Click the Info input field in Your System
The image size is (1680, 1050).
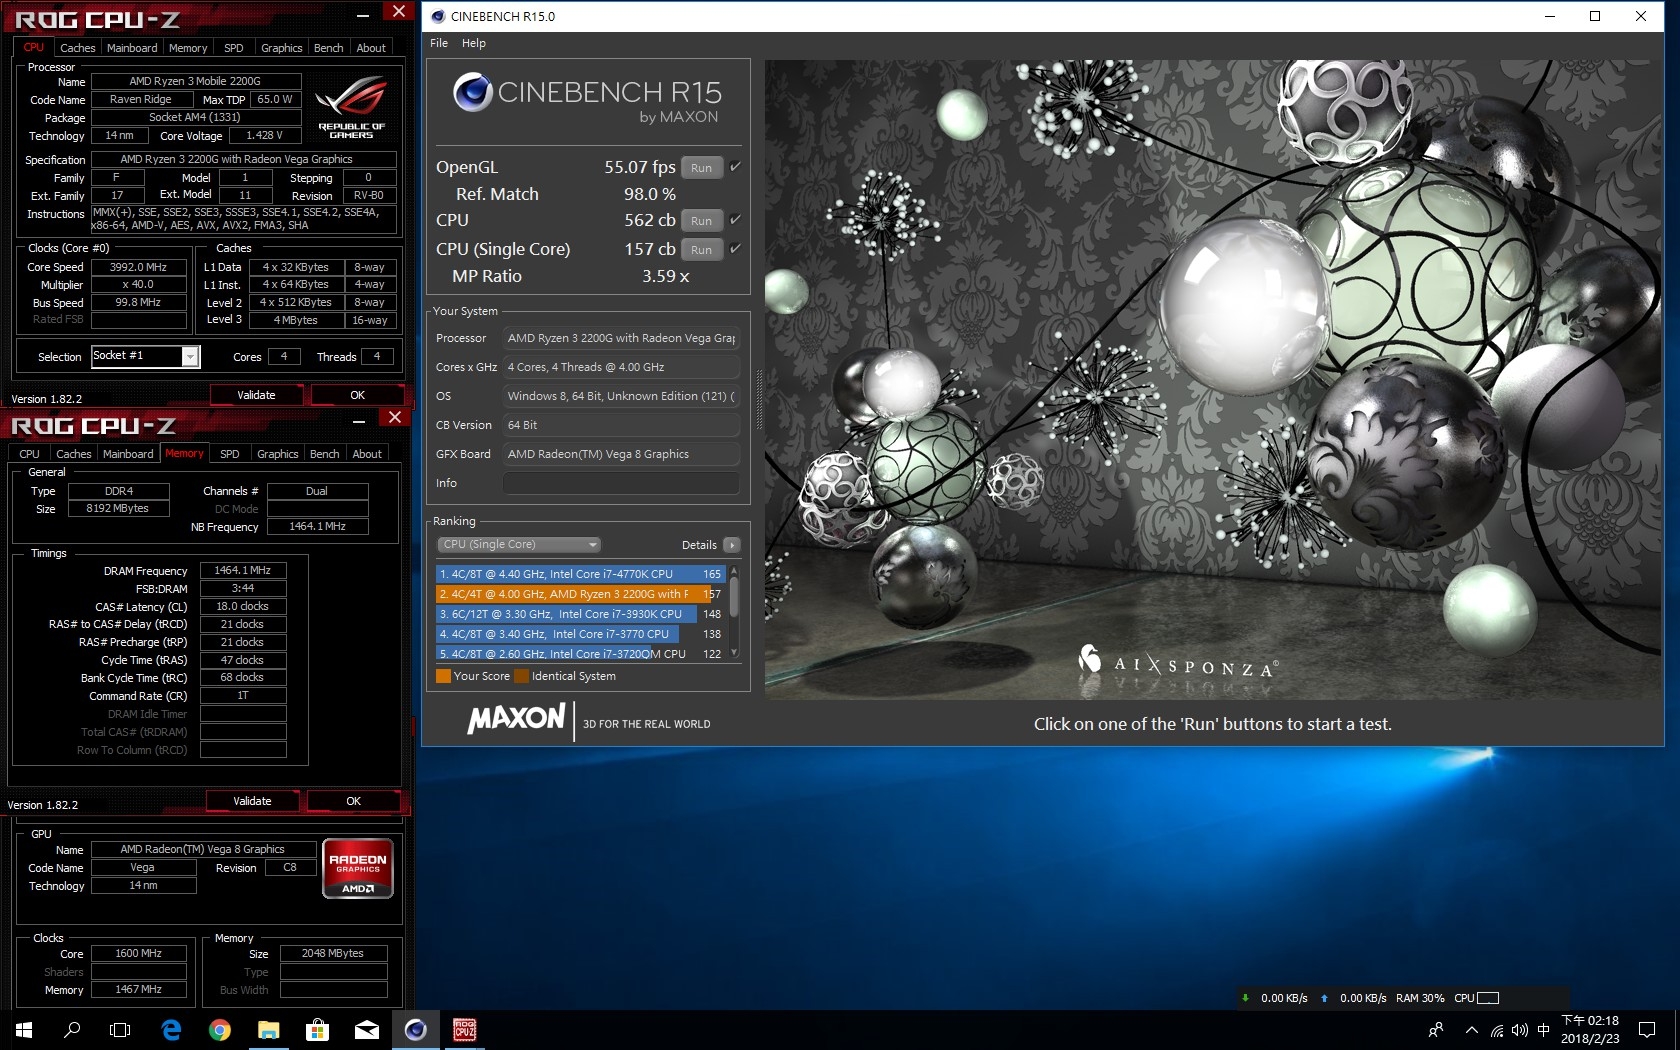pyautogui.click(x=621, y=483)
